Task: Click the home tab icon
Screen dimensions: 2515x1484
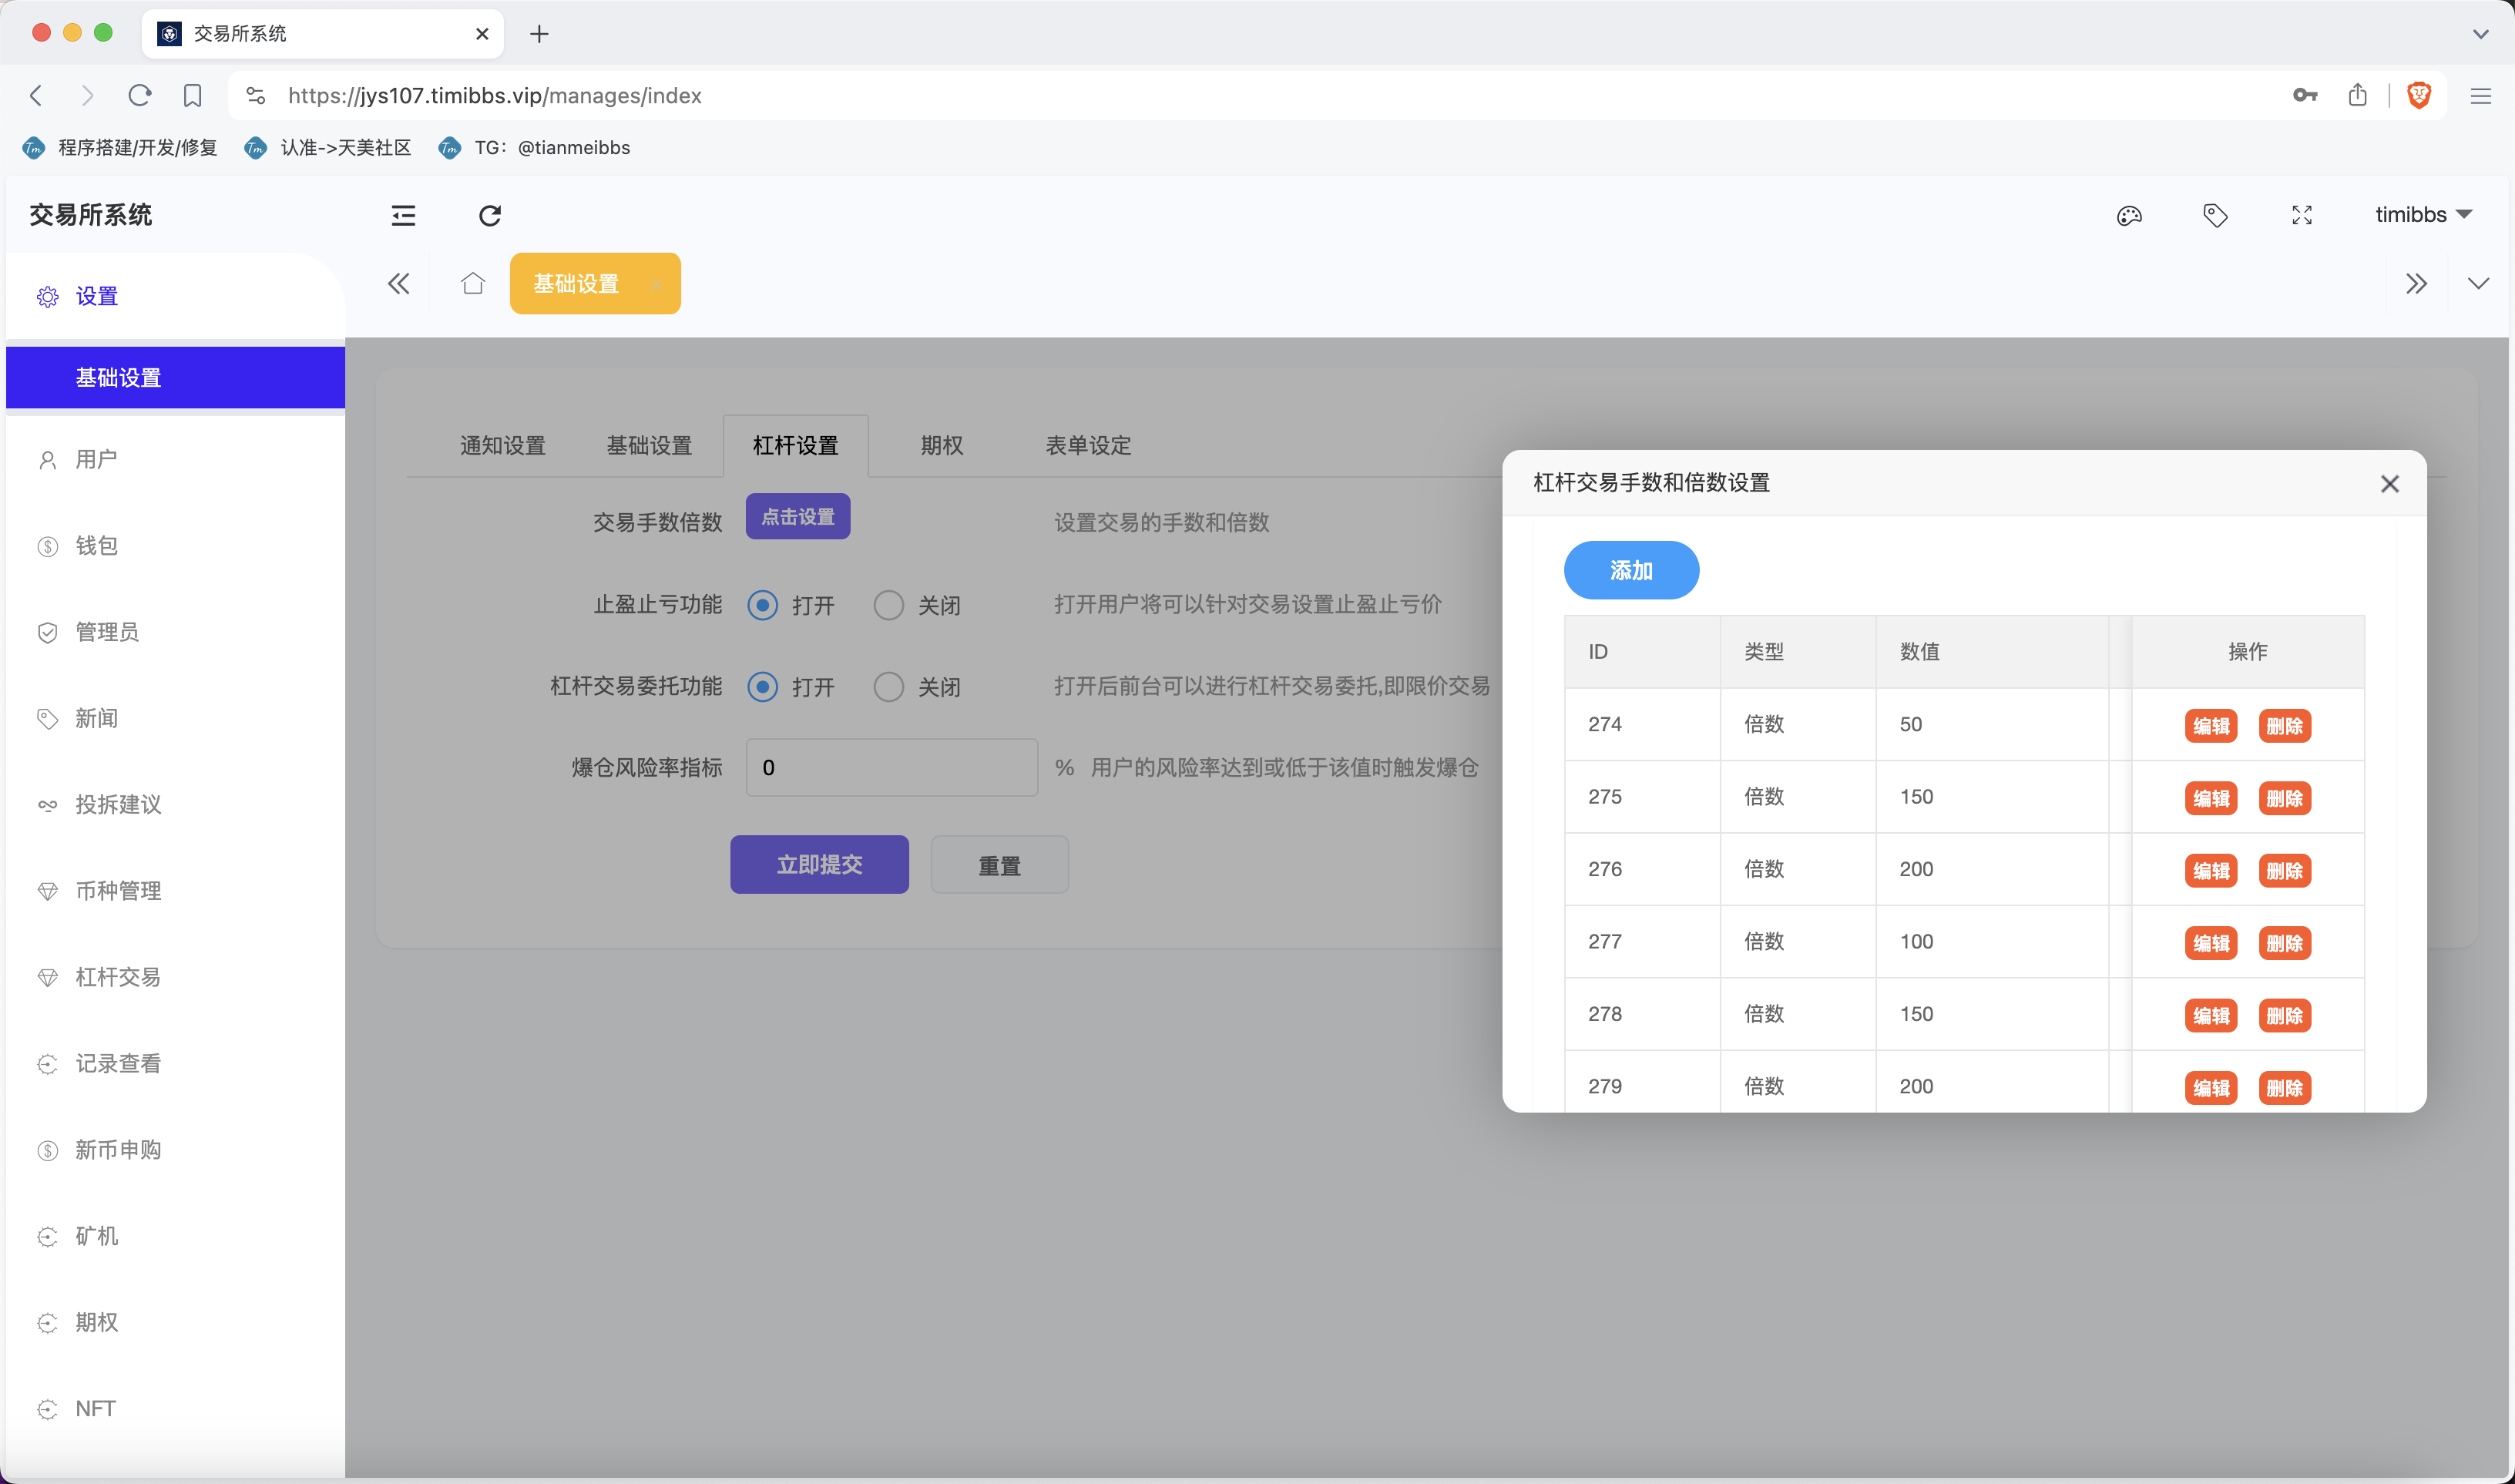Action: click(473, 284)
